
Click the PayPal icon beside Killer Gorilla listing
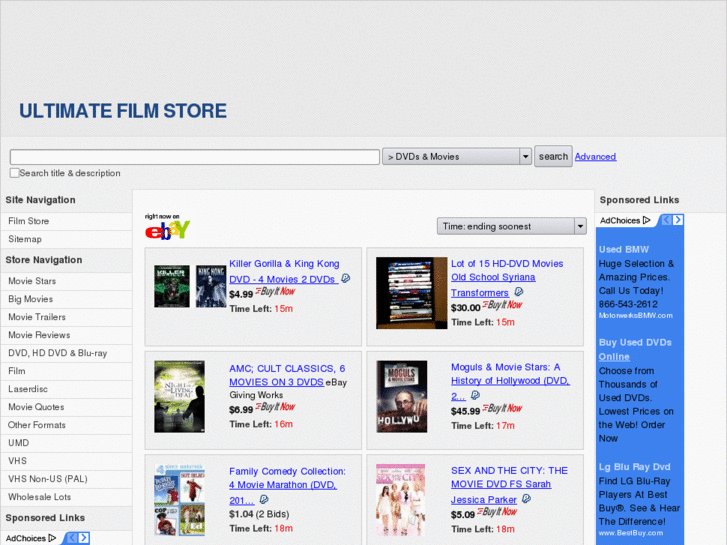click(x=345, y=278)
